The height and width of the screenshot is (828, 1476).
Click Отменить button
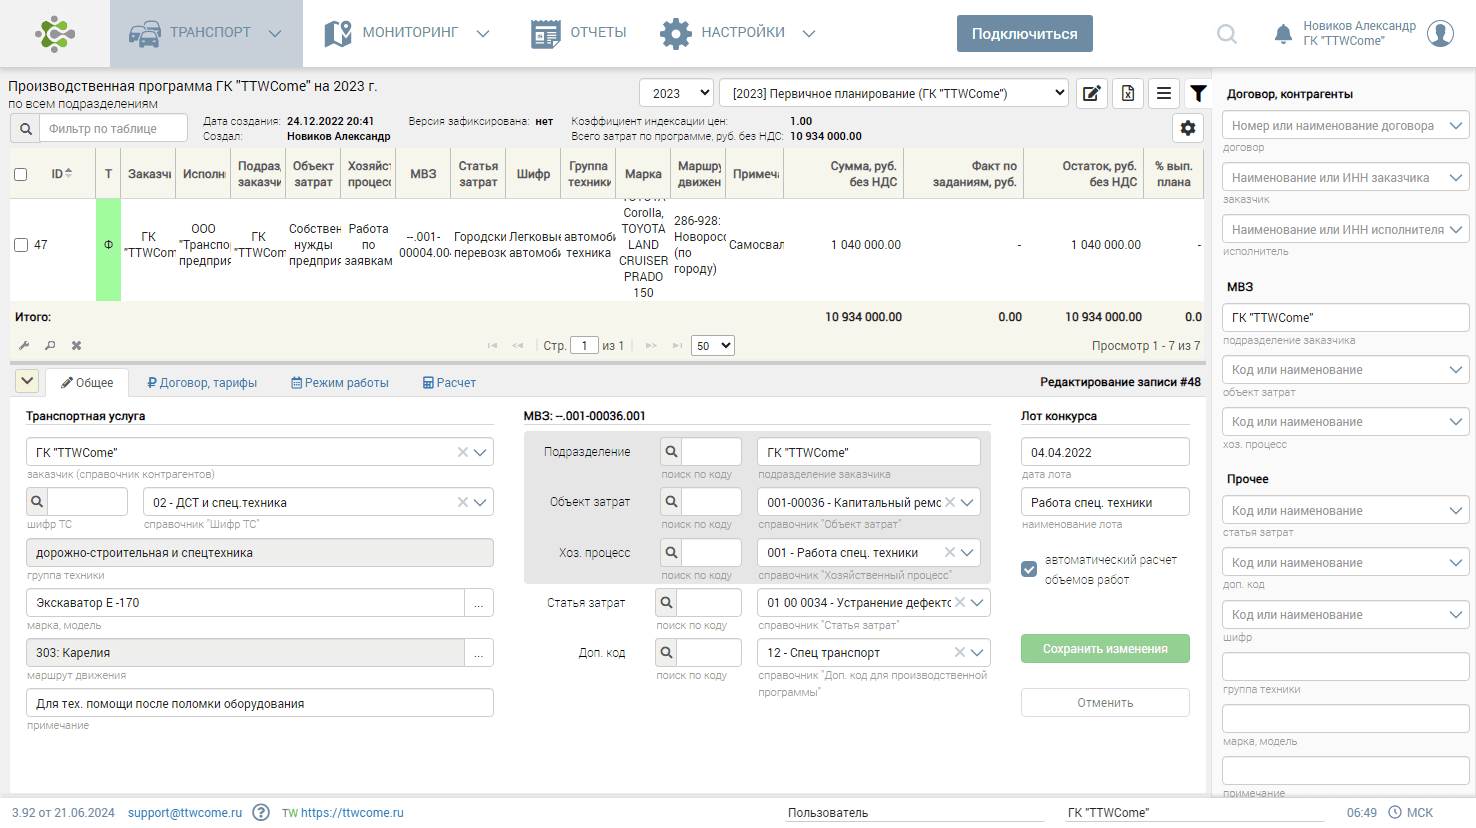(x=1105, y=702)
